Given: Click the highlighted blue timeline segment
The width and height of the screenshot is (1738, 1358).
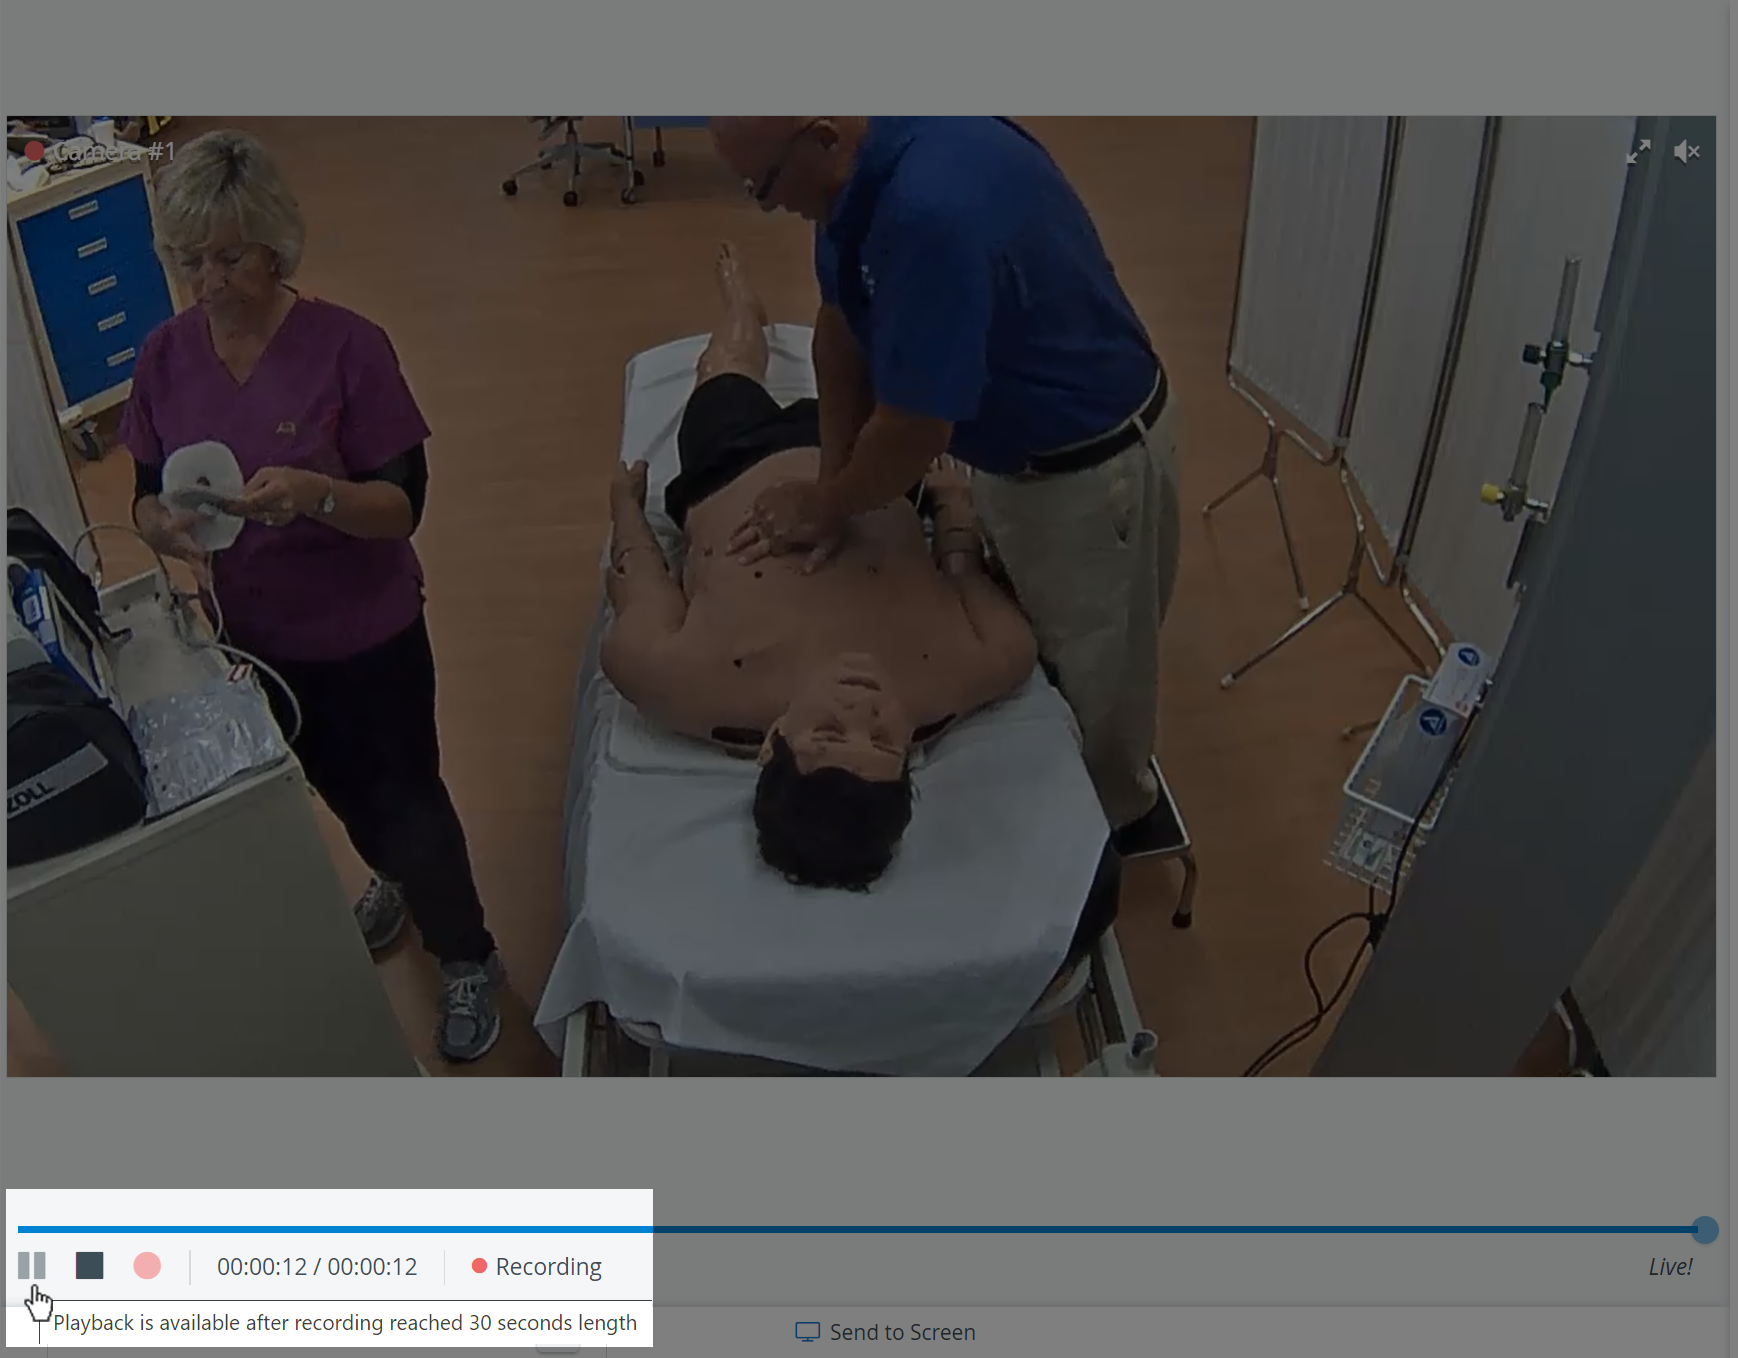Looking at the screenshot, I should click(x=335, y=1229).
